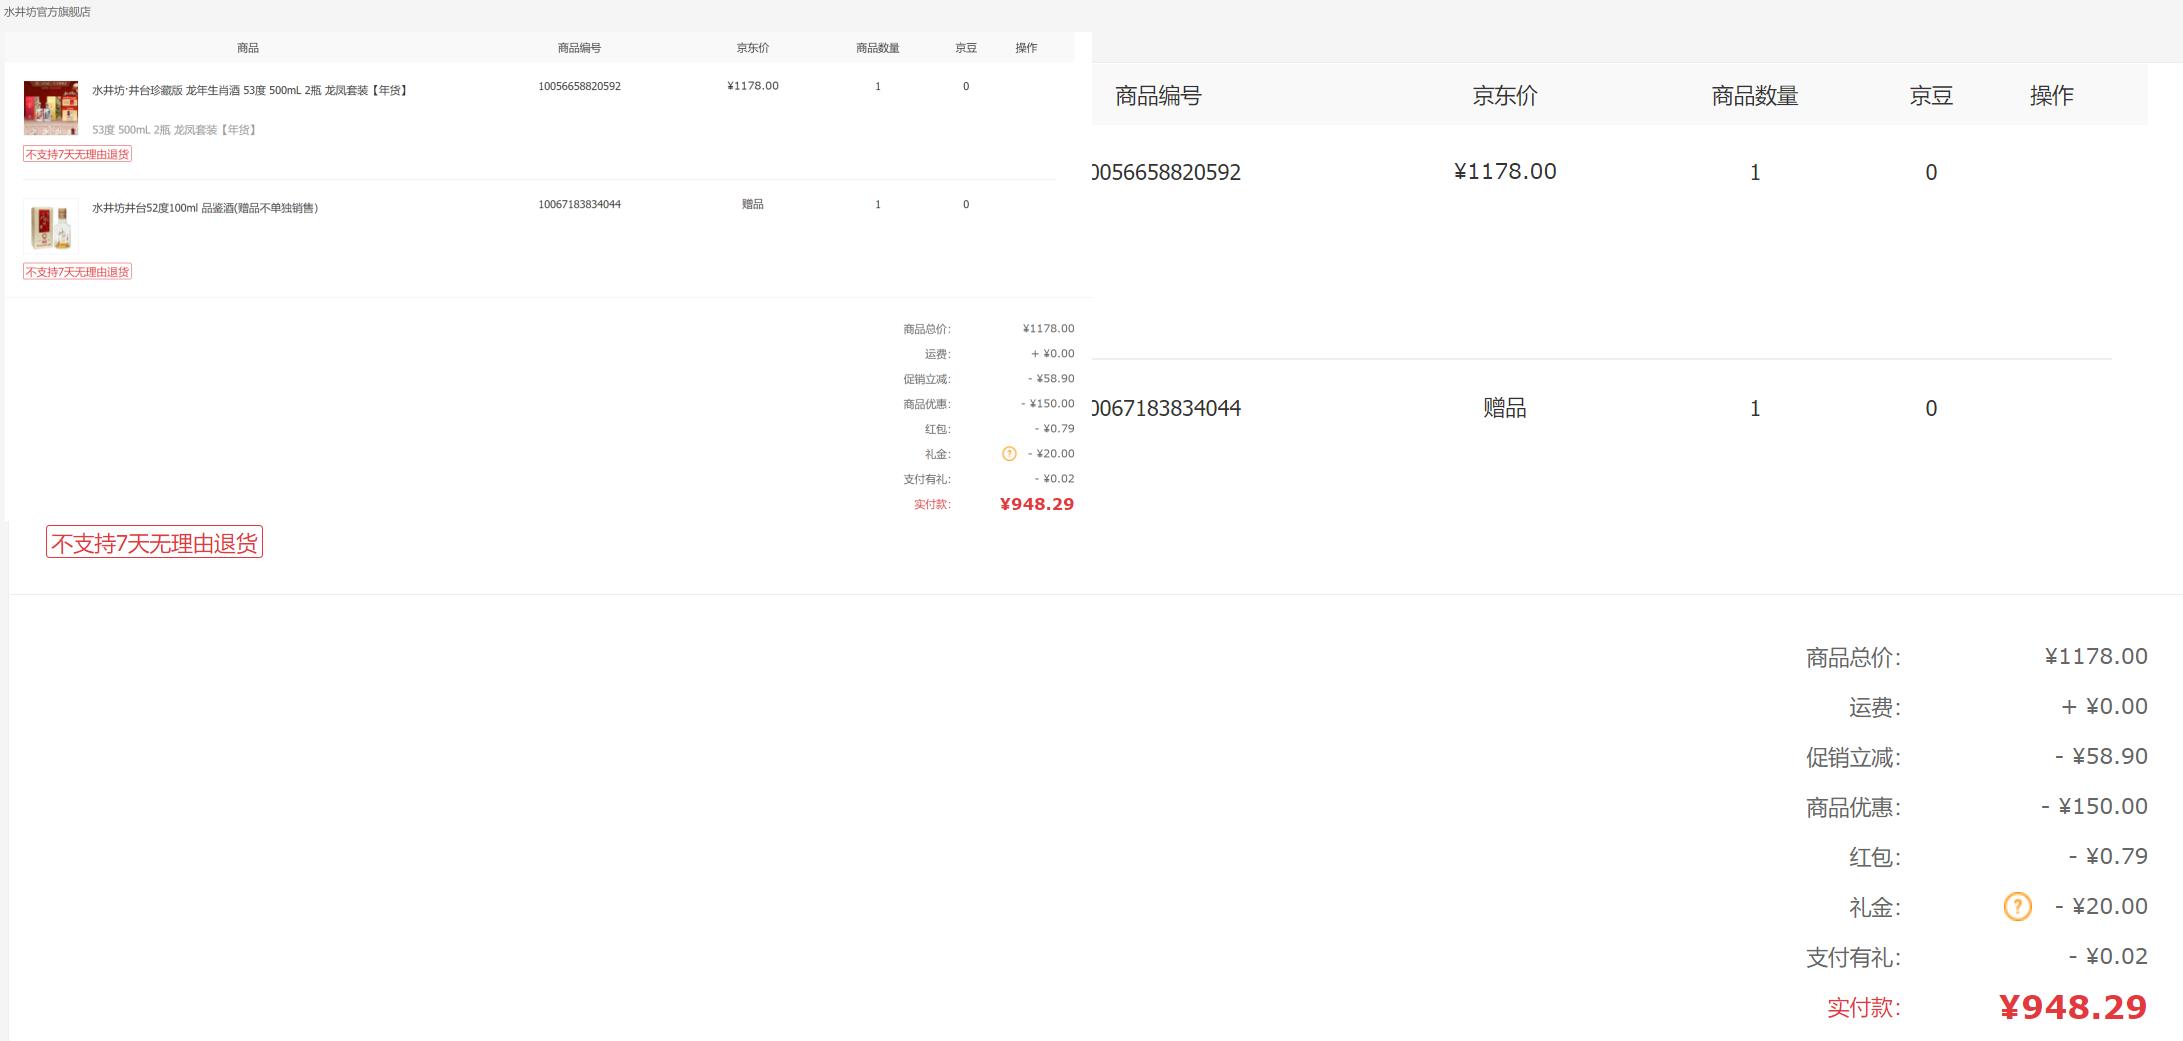2183x1041 pixels.
Task: Click the enlarged red 实付款 label
Action: tap(1864, 1008)
